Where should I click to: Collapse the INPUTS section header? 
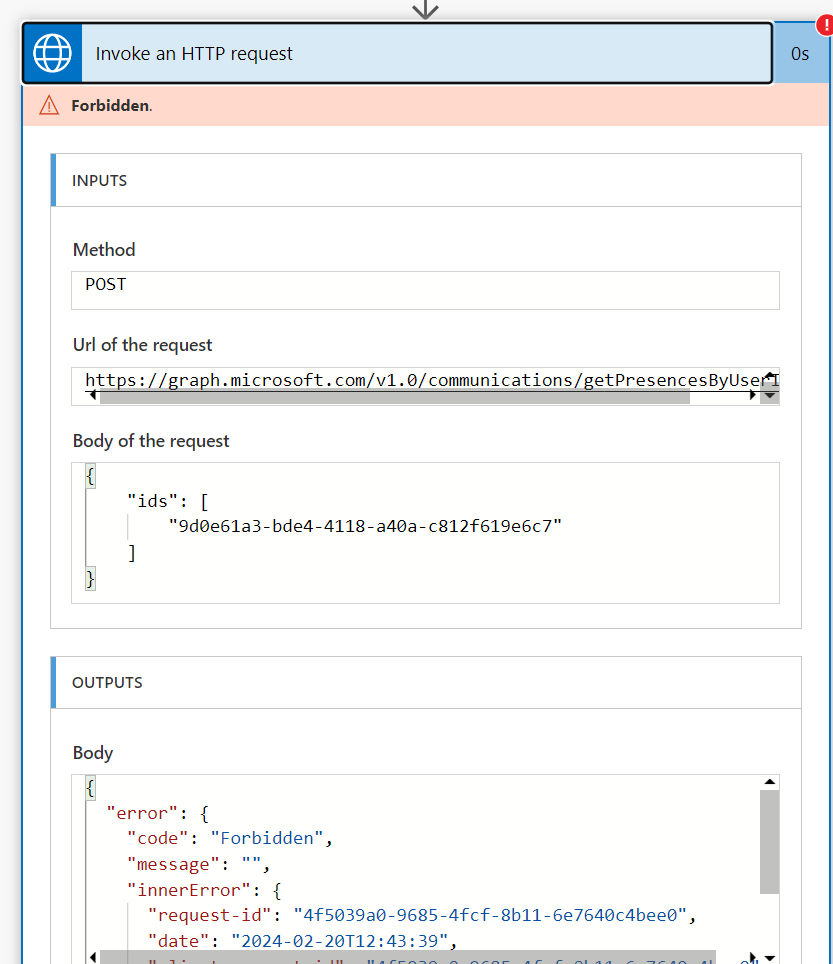coord(426,181)
